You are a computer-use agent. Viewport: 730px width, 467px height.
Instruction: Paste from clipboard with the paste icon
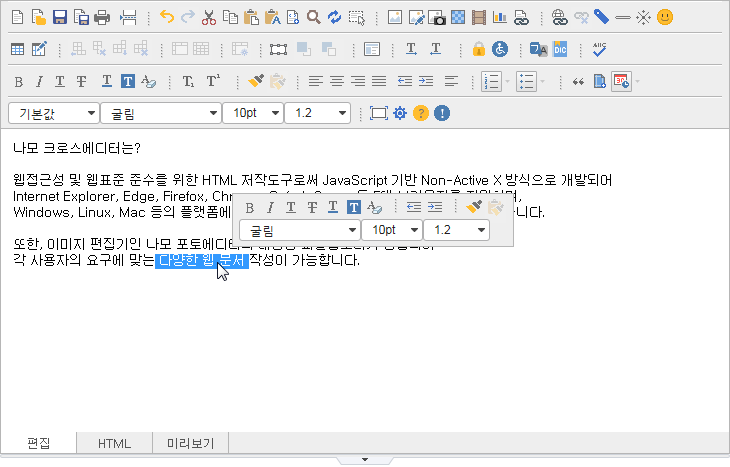pyautogui.click(x=251, y=18)
